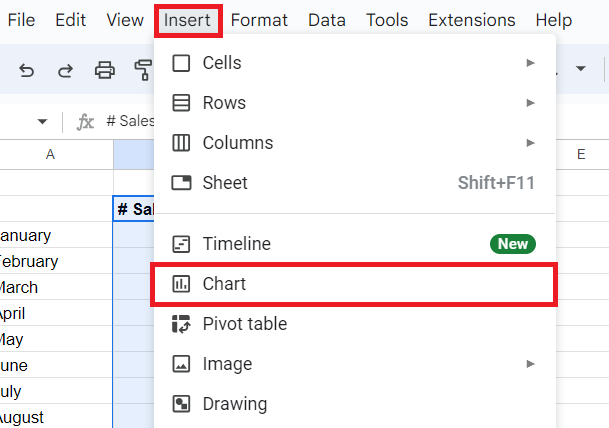Select the Paint format roller icon

(143, 70)
